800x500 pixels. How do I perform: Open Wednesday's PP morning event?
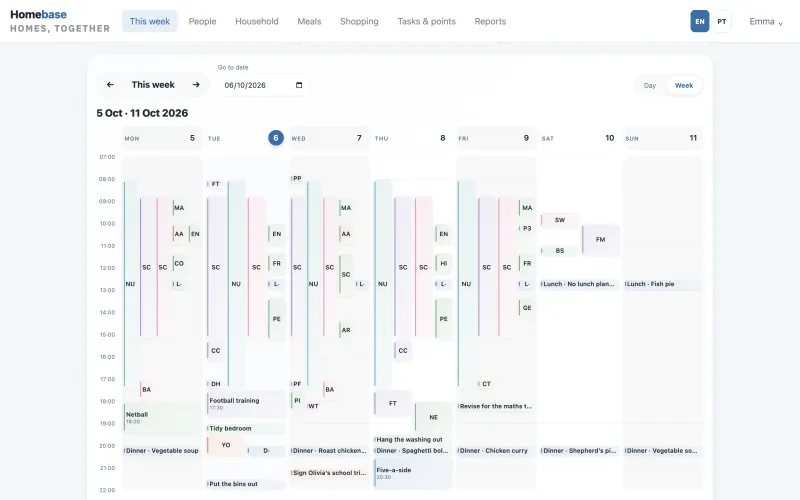pos(297,179)
